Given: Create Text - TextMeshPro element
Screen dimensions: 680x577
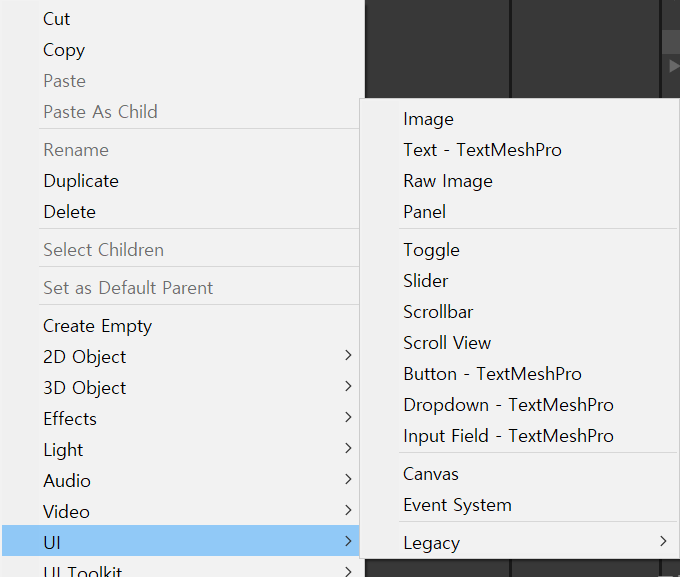Looking at the screenshot, I should 520,150.
